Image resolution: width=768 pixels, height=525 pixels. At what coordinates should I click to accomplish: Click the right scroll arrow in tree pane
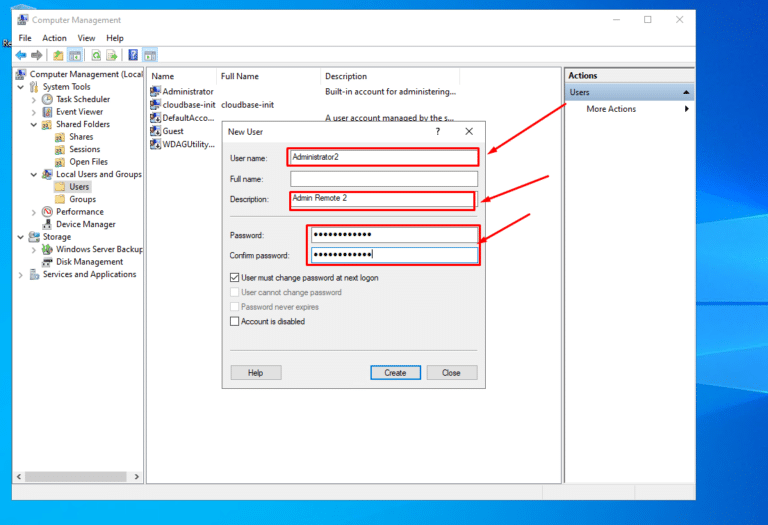click(x=137, y=477)
